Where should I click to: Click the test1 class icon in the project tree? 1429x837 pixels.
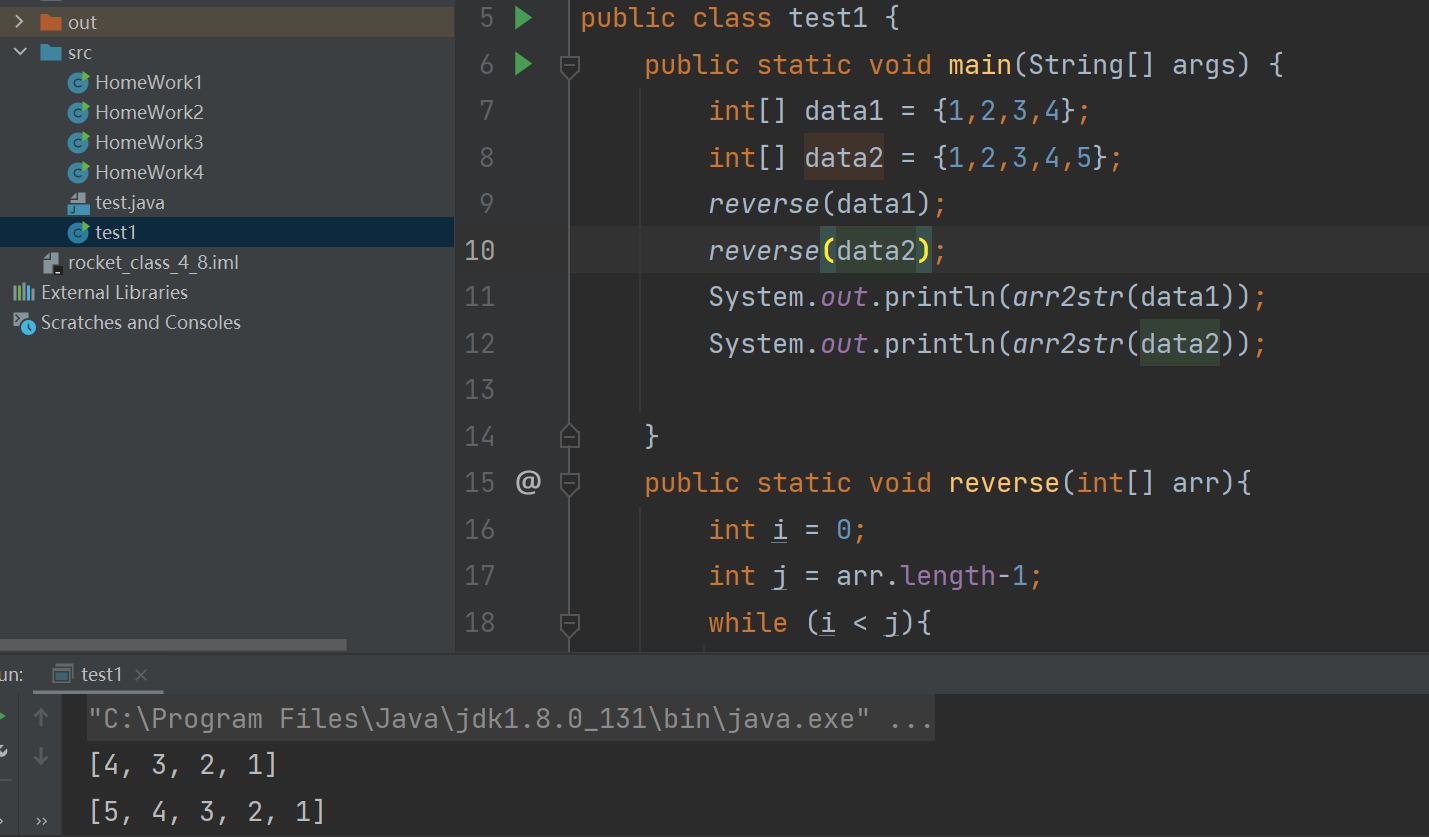[79, 232]
